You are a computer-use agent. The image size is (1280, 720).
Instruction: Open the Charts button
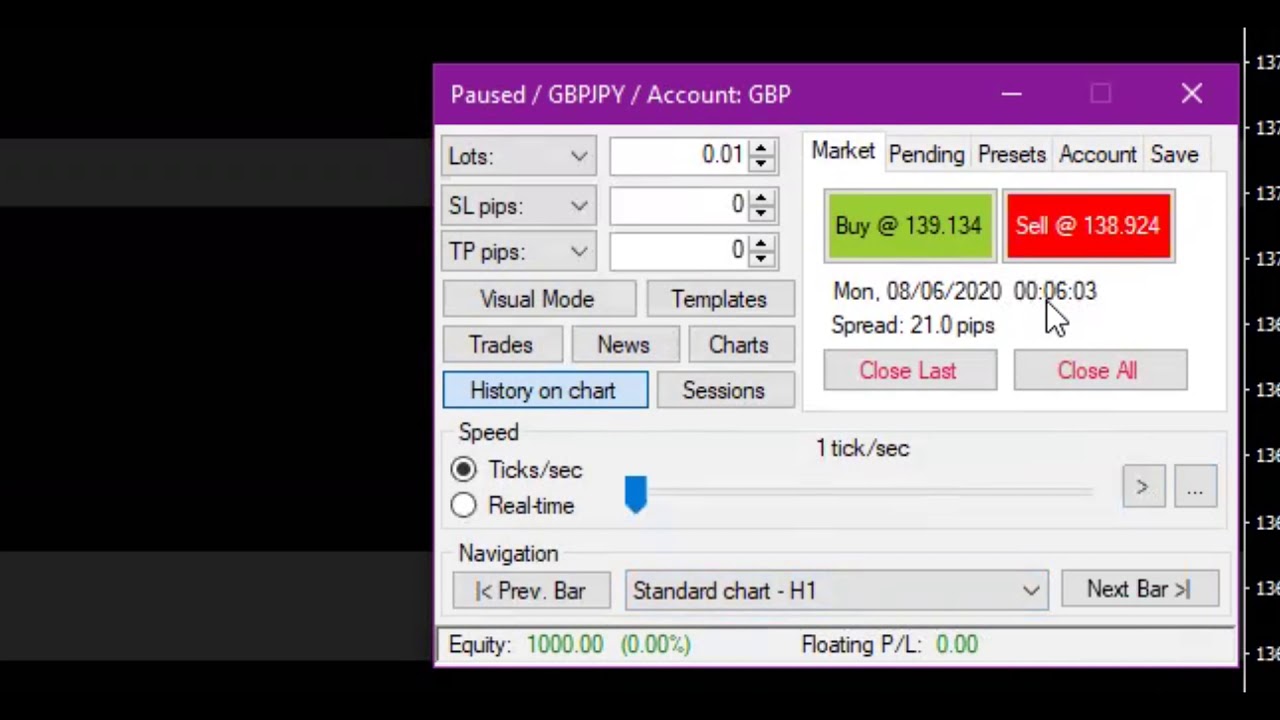click(739, 344)
